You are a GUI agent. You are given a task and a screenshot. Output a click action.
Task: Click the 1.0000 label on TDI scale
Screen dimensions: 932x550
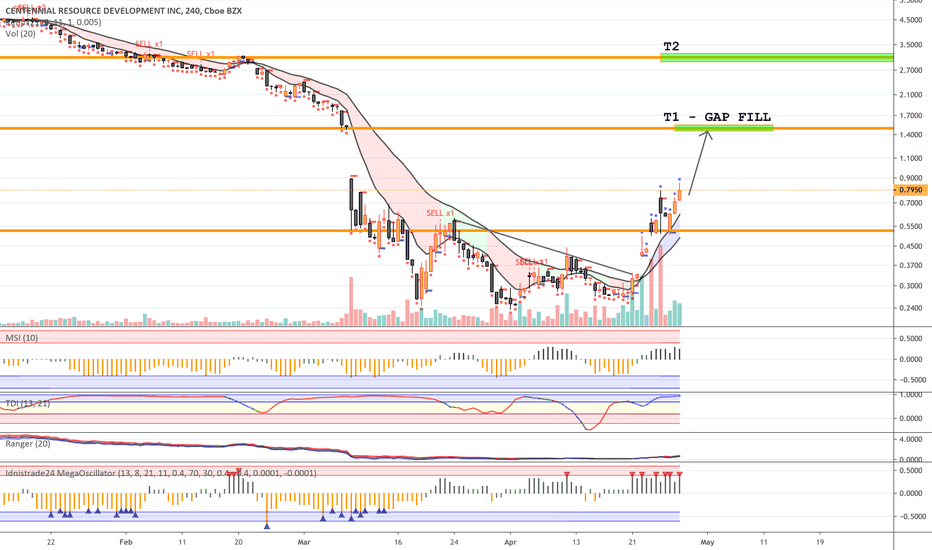click(x=911, y=395)
